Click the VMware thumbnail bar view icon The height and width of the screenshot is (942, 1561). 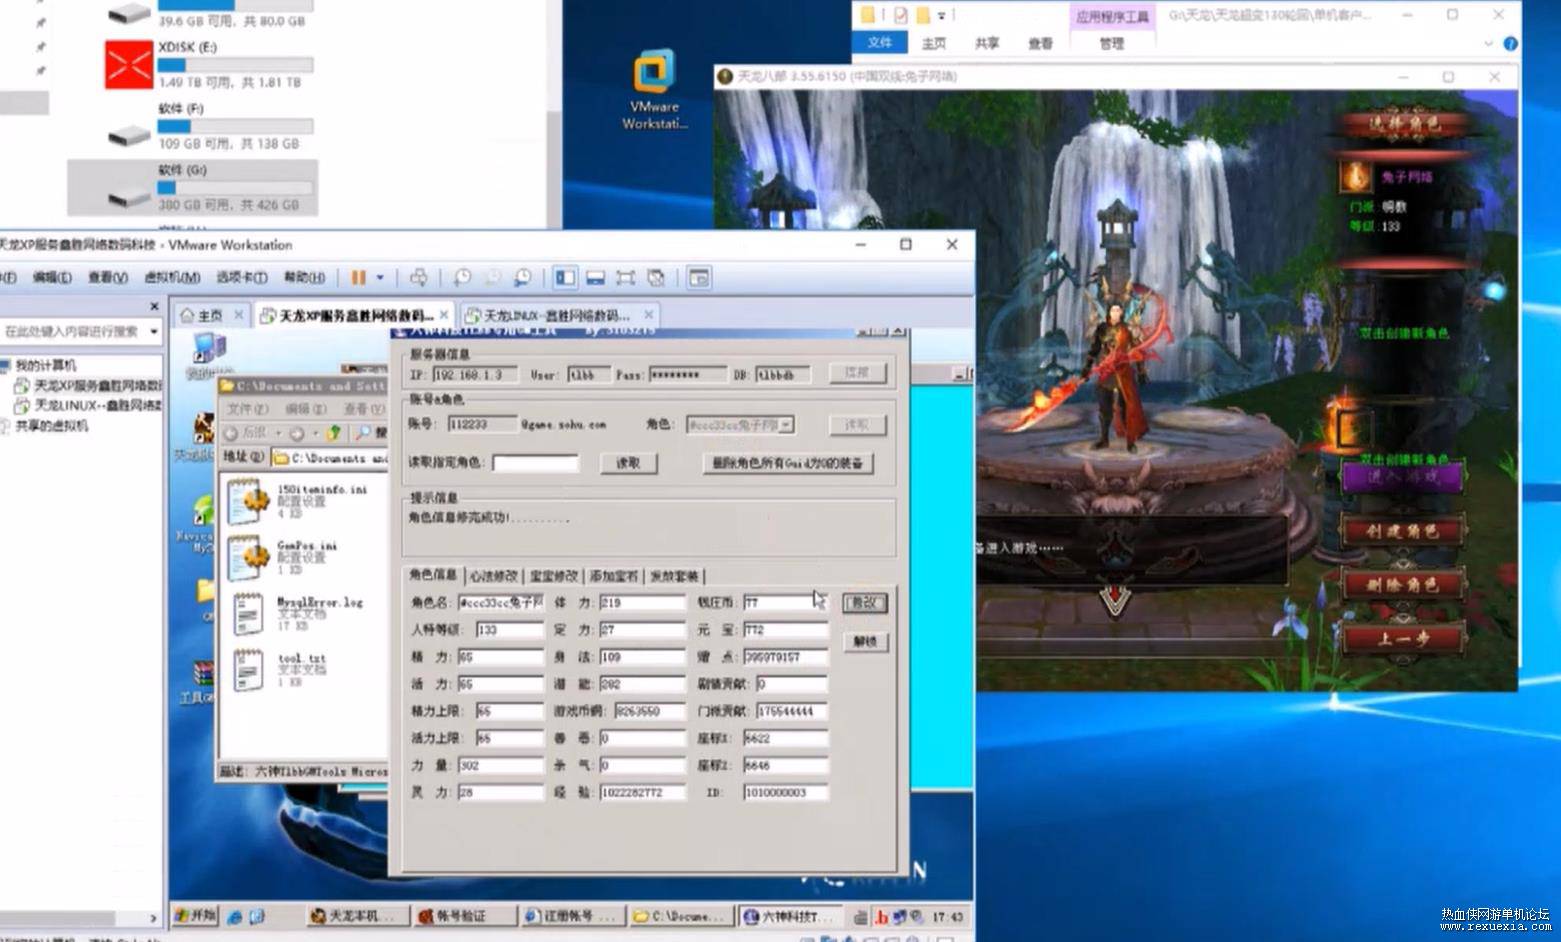coord(595,277)
